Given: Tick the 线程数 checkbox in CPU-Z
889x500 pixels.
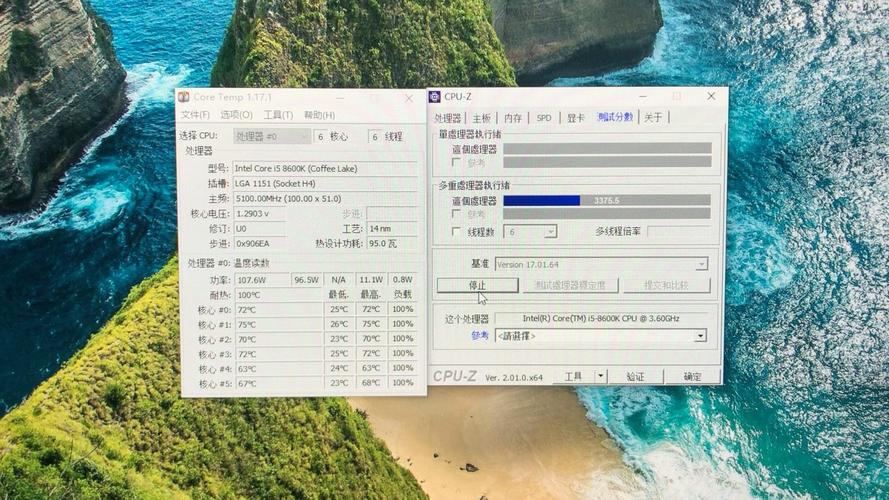Looking at the screenshot, I should pyautogui.click(x=457, y=232).
